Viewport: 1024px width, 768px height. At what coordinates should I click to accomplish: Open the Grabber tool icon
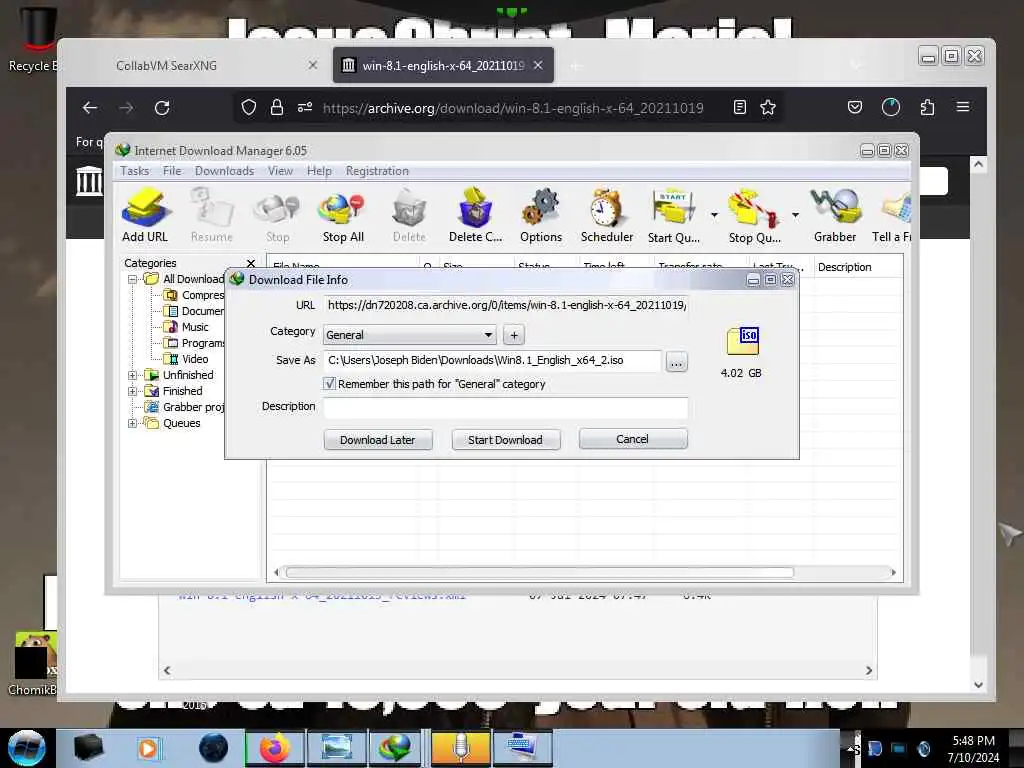835,216
